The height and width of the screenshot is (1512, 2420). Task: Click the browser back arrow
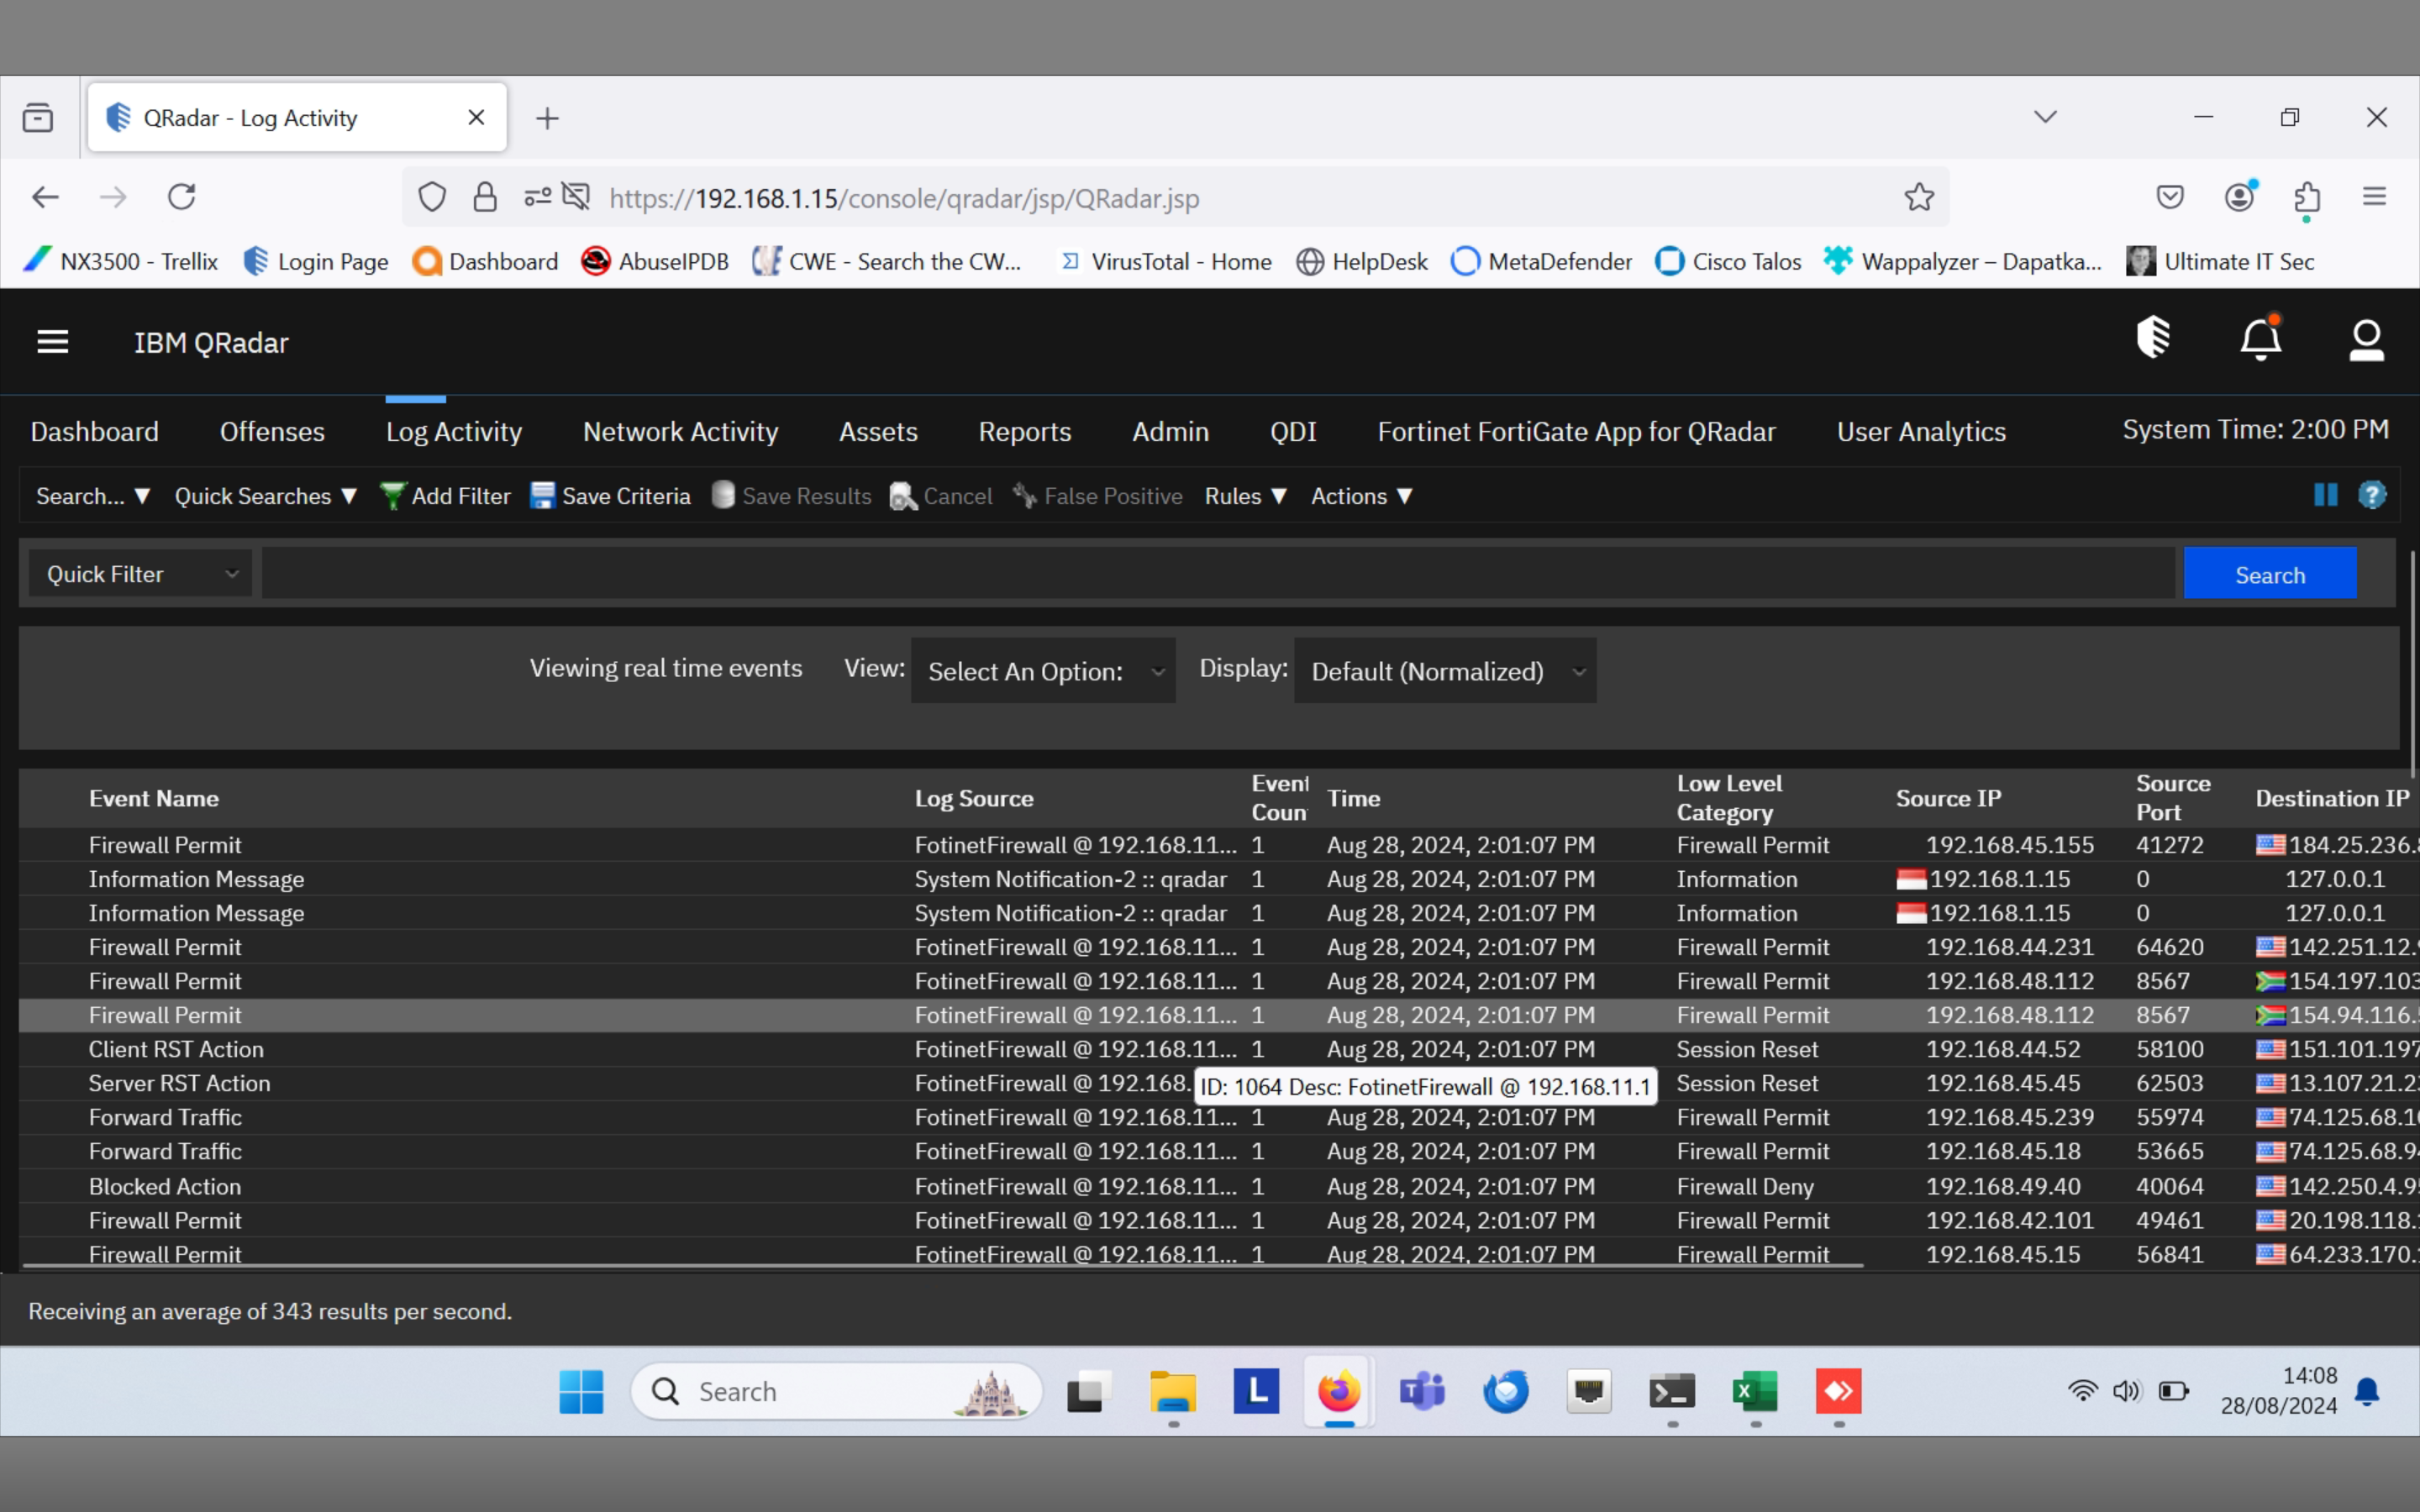click(45, 197)
